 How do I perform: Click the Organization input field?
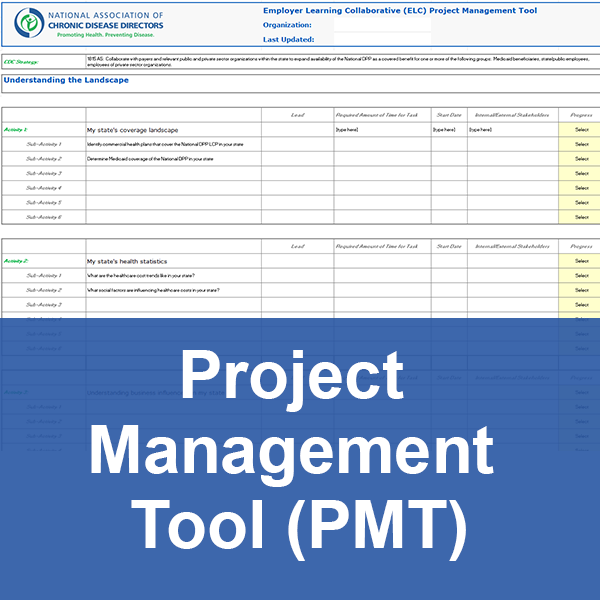click(x=382, y=25)
